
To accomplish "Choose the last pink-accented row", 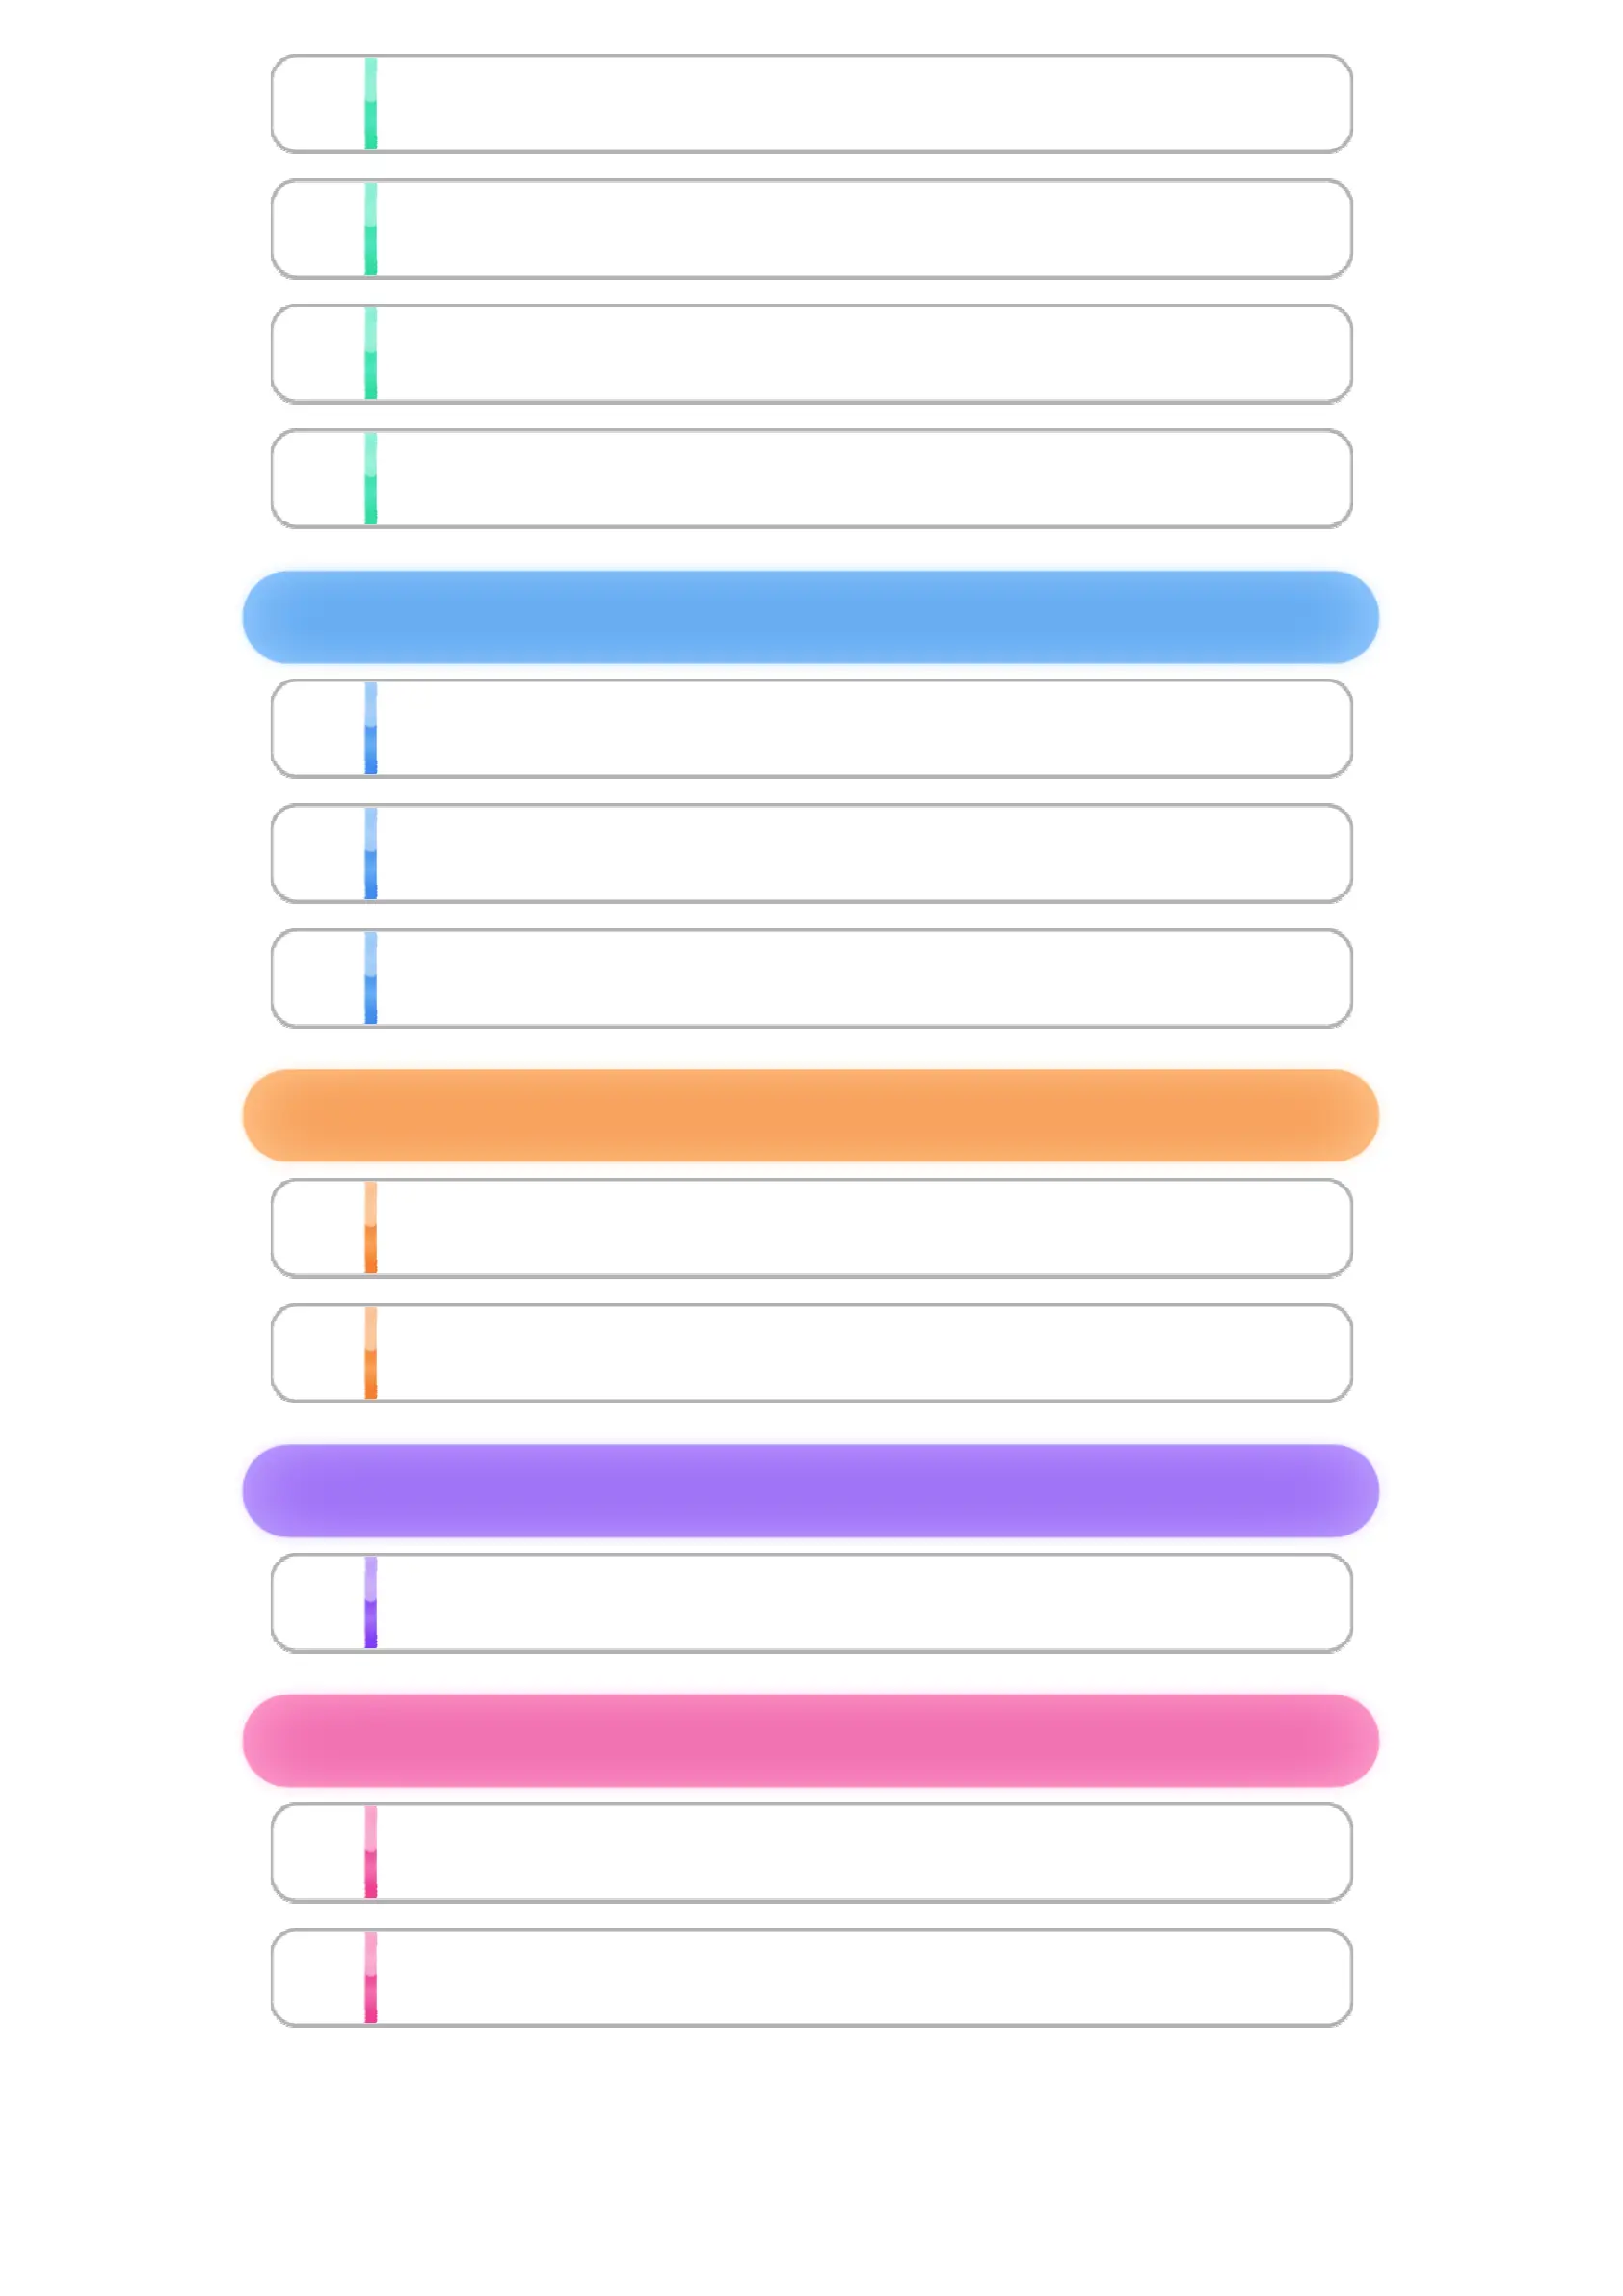I will (x=811, y=1978).
